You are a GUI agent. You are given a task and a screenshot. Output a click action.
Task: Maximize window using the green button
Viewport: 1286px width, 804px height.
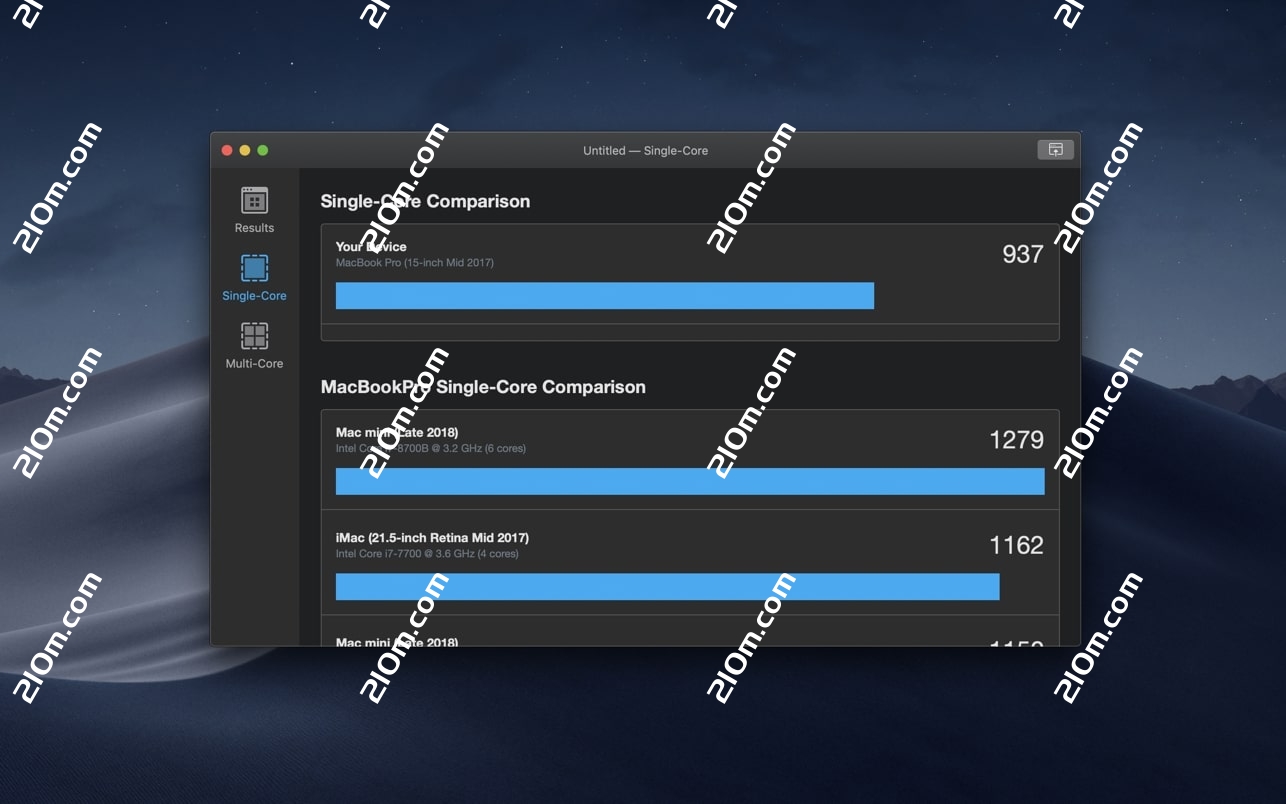coord(263,150)
